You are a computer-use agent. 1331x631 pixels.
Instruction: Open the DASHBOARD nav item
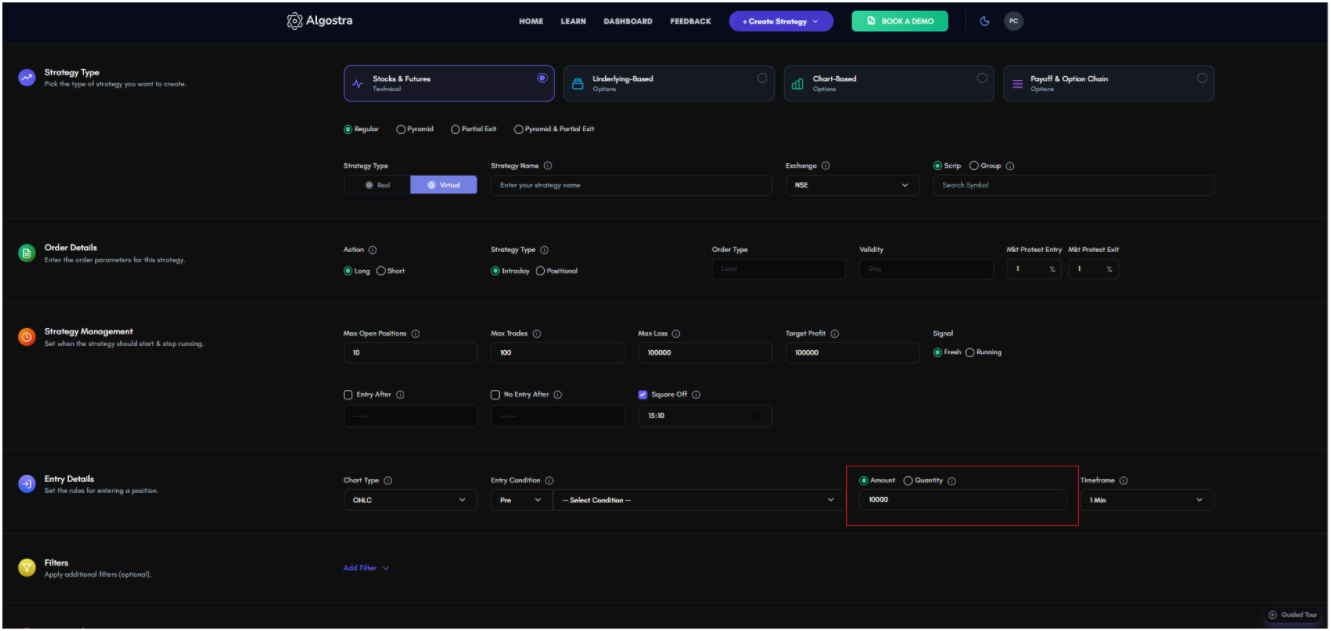(x=628, y=21)
